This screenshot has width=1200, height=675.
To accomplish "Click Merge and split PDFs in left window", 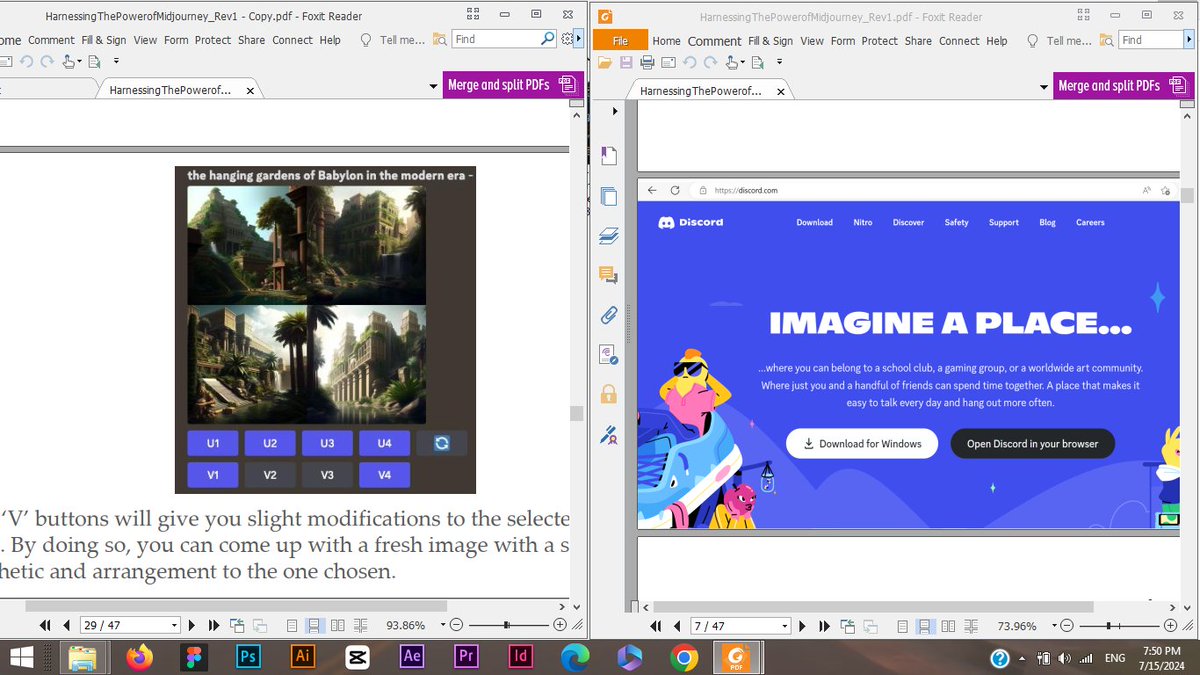I will tap(511, 85).
